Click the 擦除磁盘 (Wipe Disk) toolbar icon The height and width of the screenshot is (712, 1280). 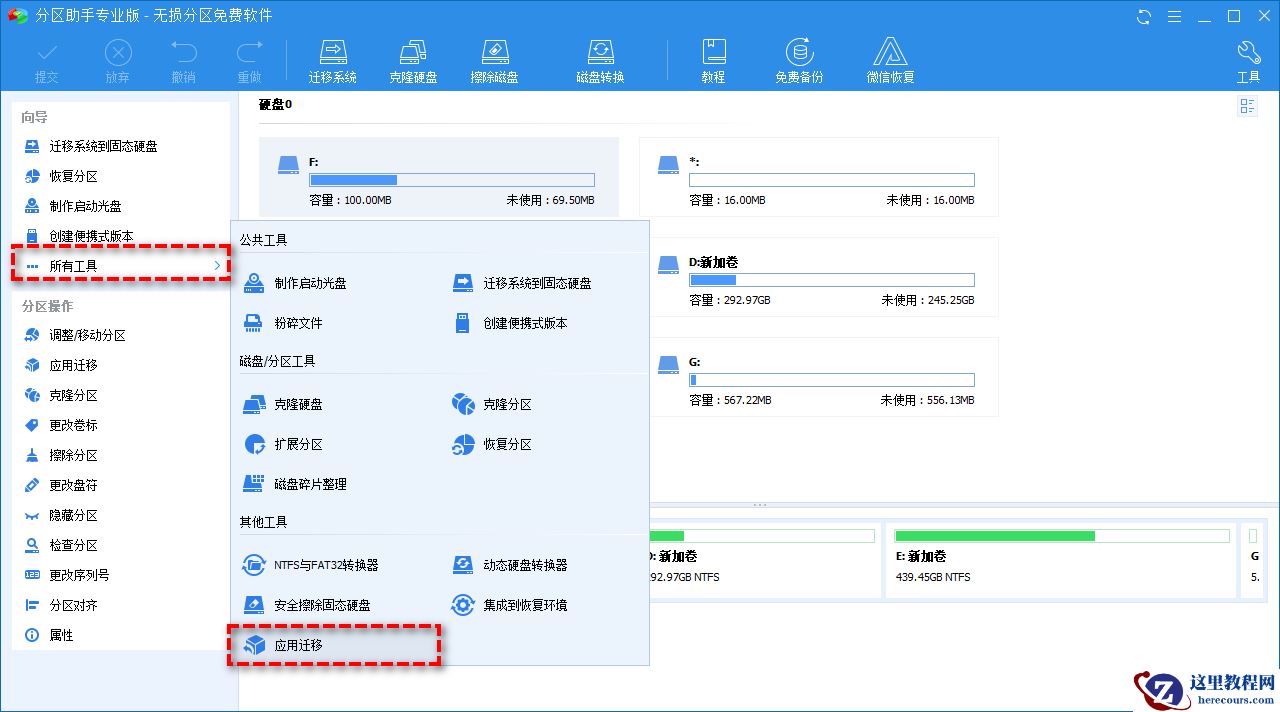[494, 57]
